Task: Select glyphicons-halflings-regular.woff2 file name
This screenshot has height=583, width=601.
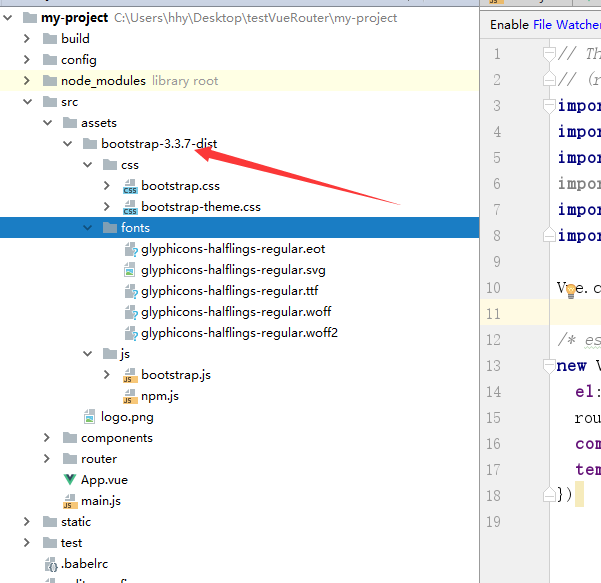Action: (240, 333)
